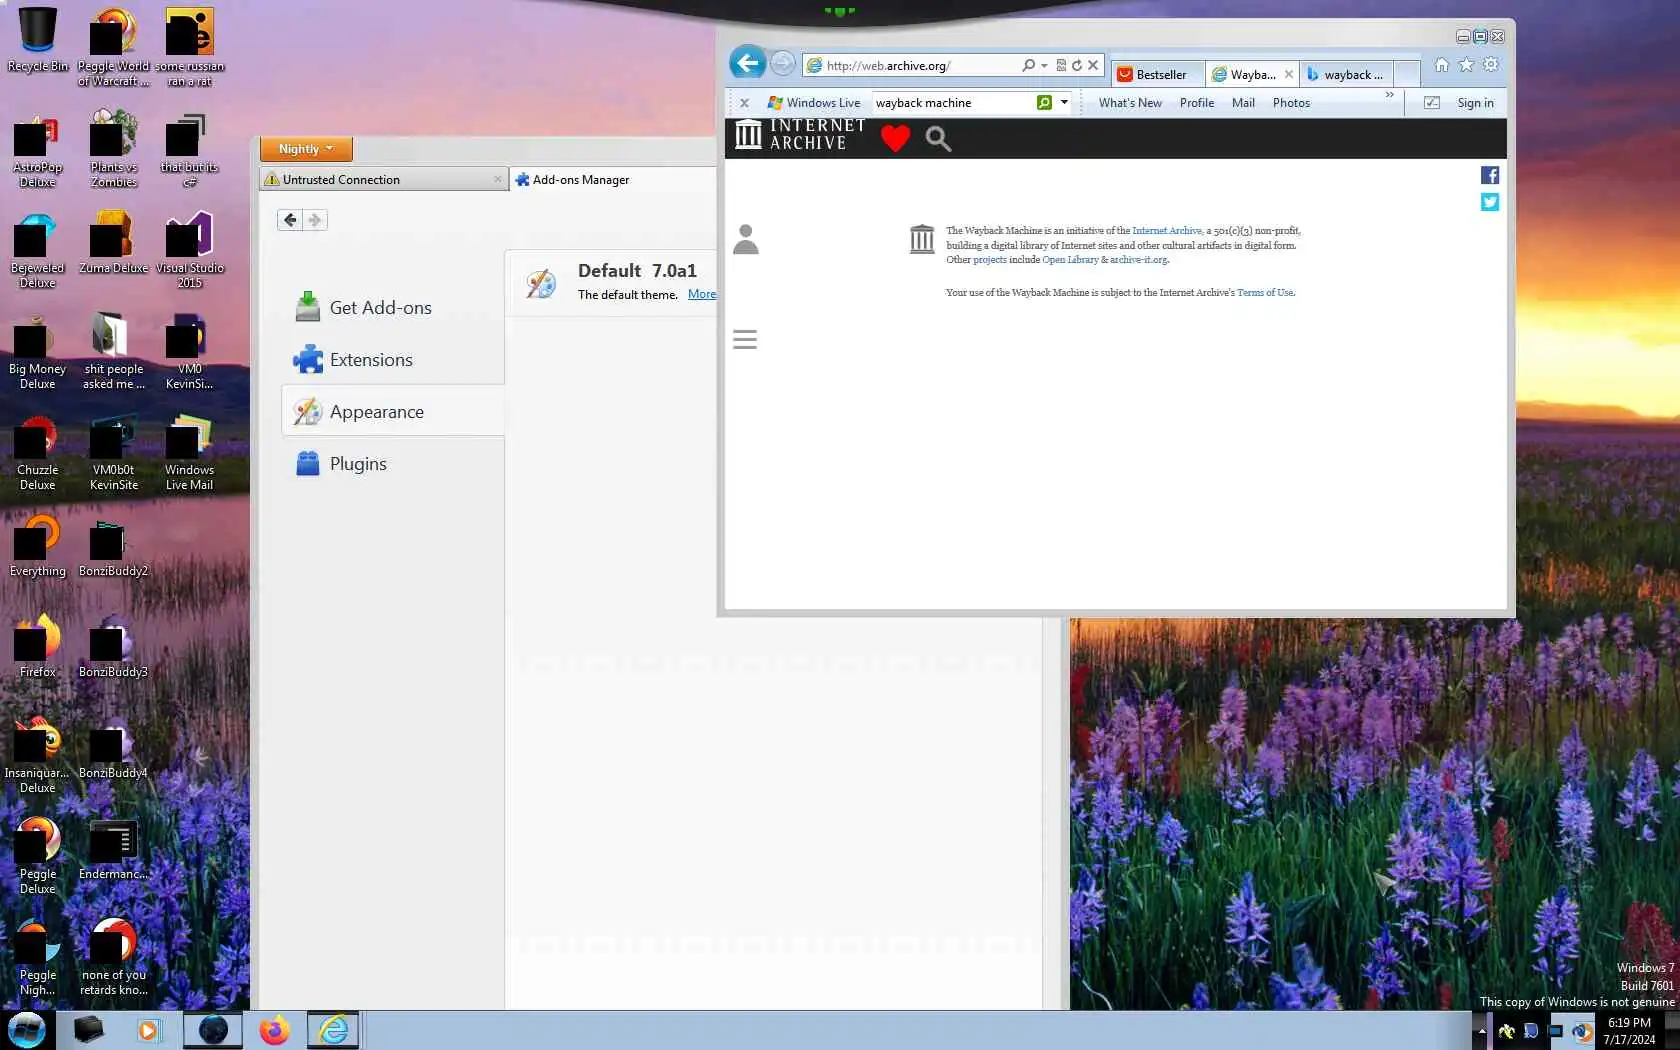The image size is (1680, 1050).
Task: Open Mail on Windows Live toolbar
Action: [1243, 102]
